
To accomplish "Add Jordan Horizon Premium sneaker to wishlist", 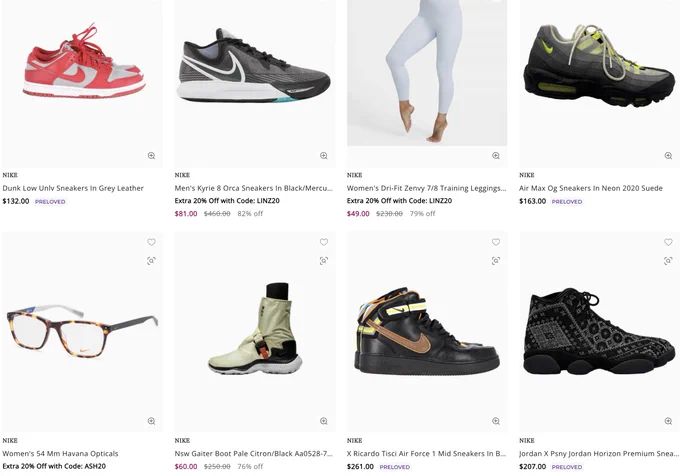I will tap(668, 242).
